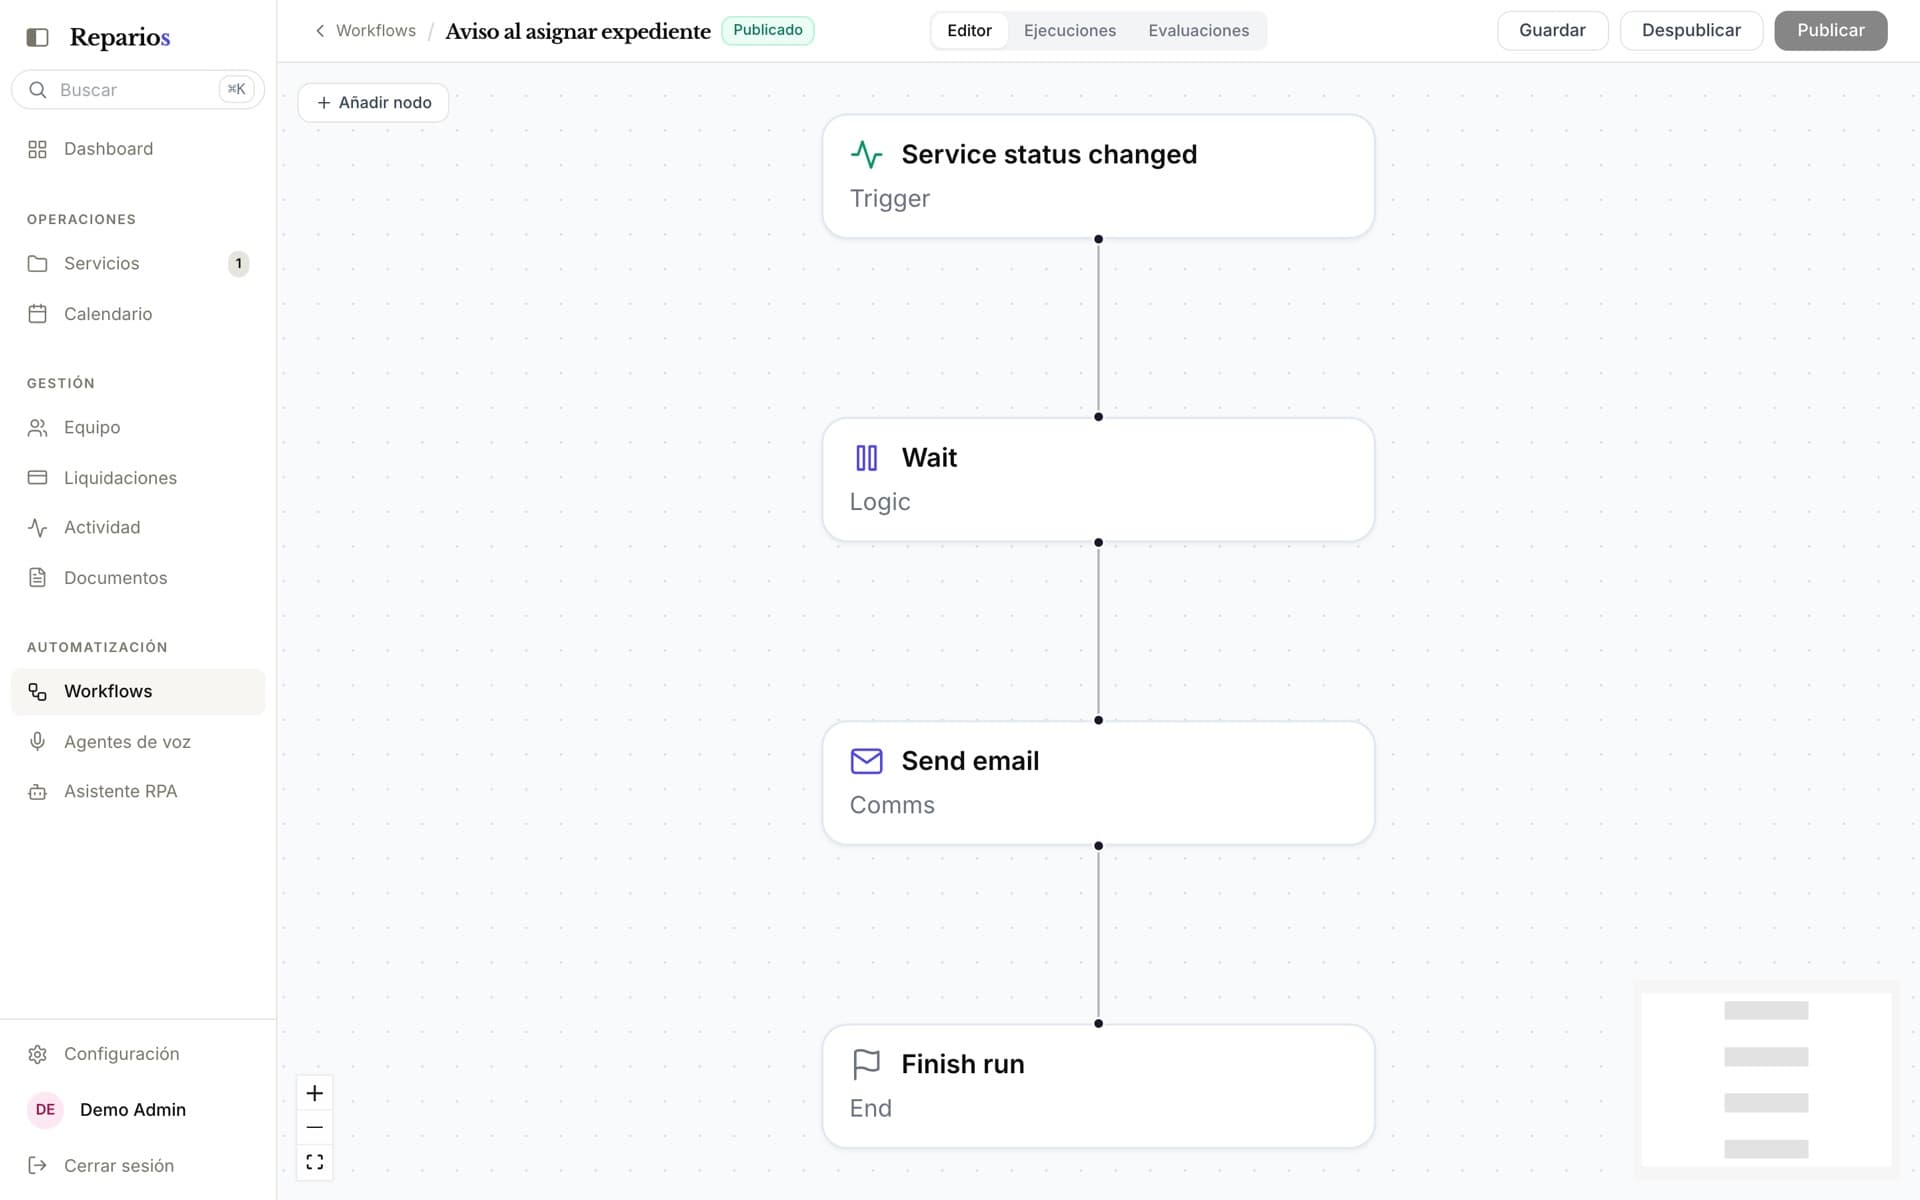Open the Workflows breadcrumb link

(376, 31)
